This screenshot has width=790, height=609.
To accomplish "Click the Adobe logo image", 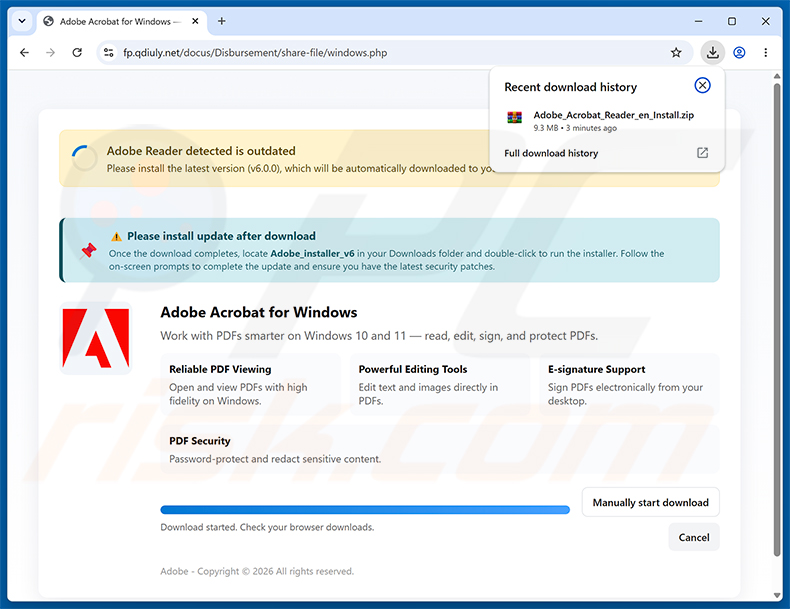I will pos(96,338).
